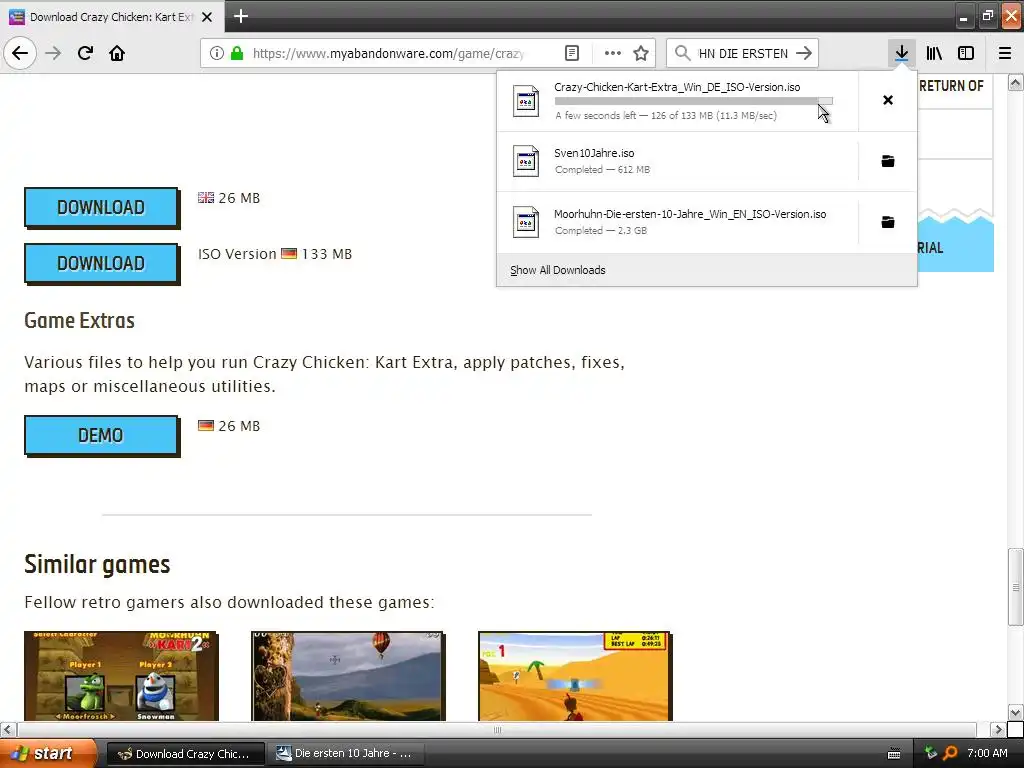This screenshot has height=768, width=1024.
Task: Open the desert kart racing thumbnail
Action: click(x=575, y=677)
